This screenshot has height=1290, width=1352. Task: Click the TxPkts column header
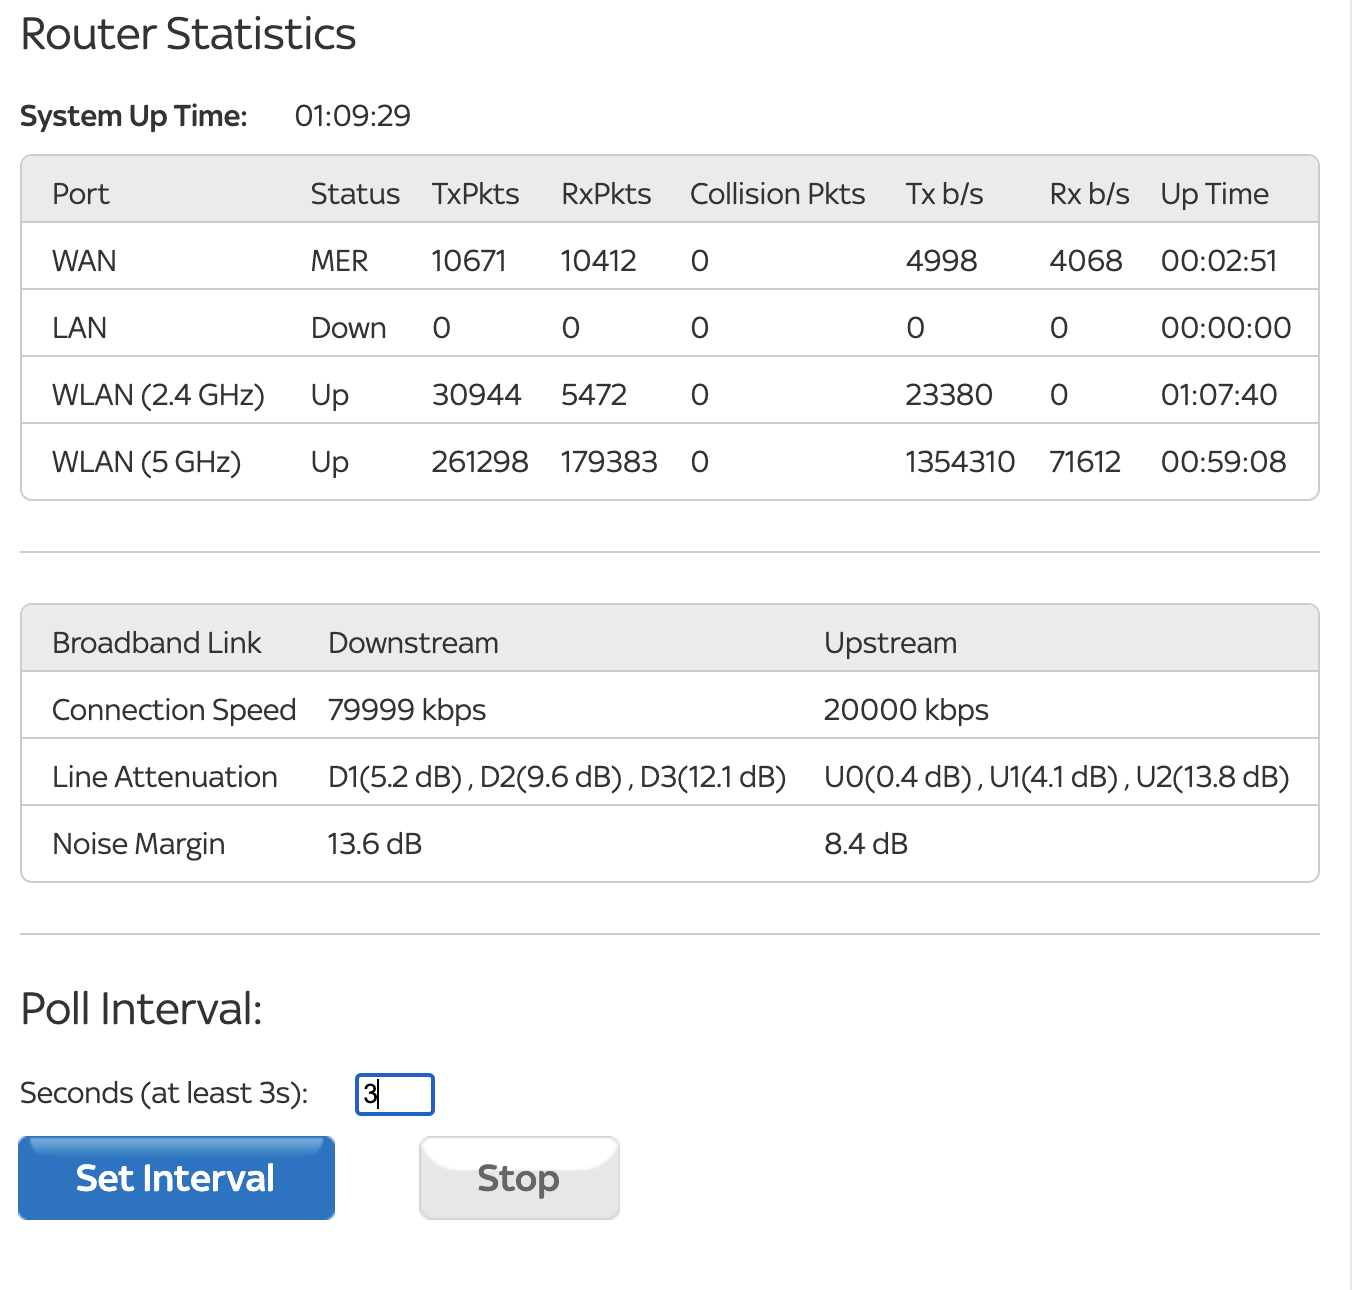(x=475, y=194)
